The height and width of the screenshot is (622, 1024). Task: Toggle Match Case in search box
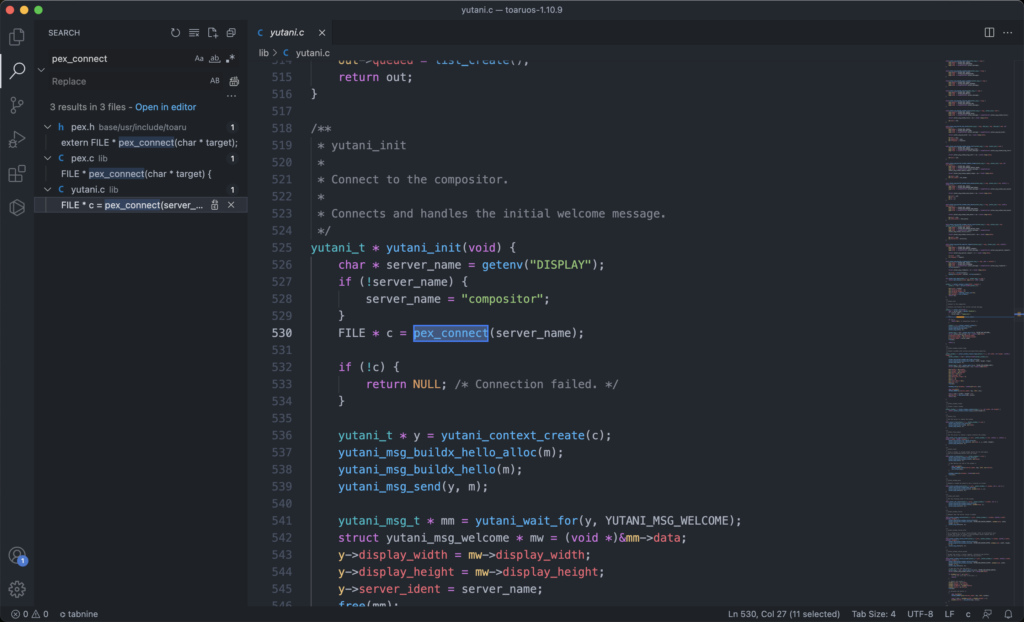tap(199, 59)
